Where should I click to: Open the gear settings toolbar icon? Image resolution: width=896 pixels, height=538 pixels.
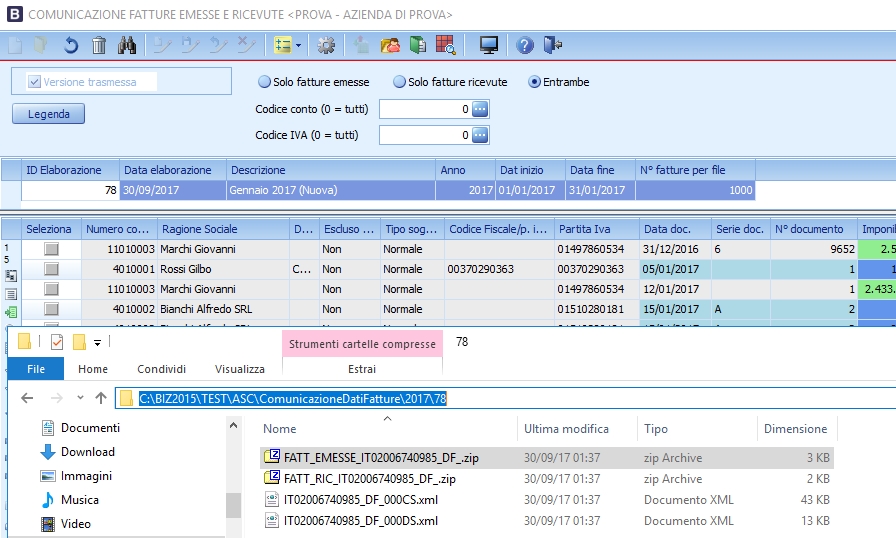click(325, 45)
